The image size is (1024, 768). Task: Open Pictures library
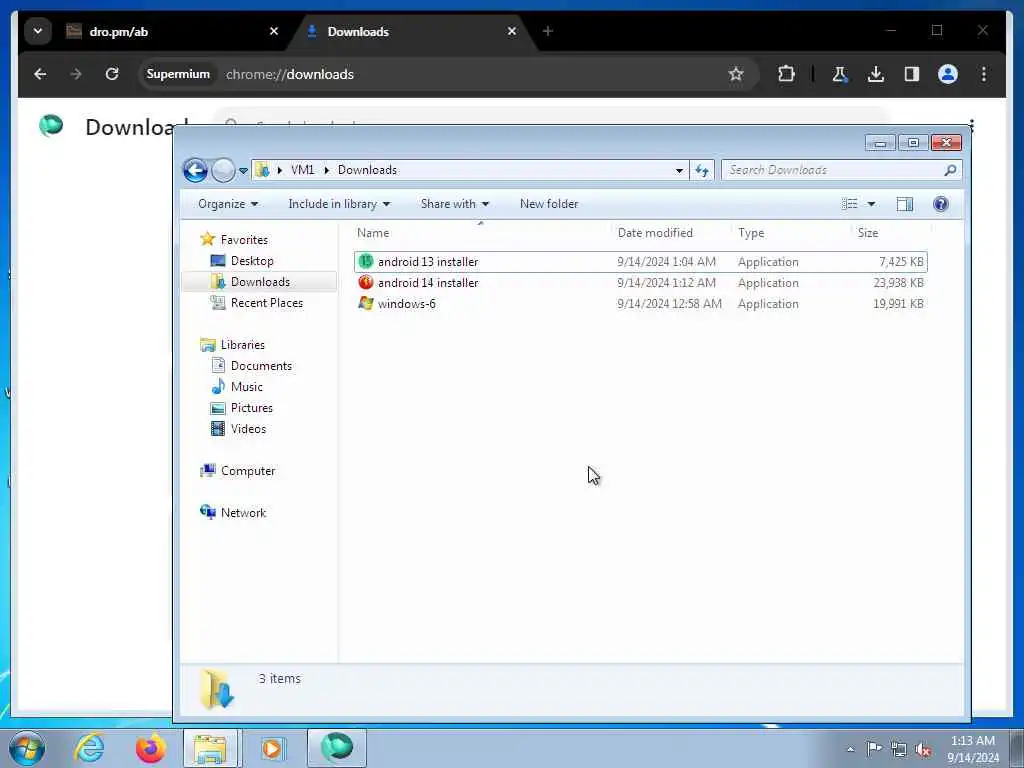(251, 408)
